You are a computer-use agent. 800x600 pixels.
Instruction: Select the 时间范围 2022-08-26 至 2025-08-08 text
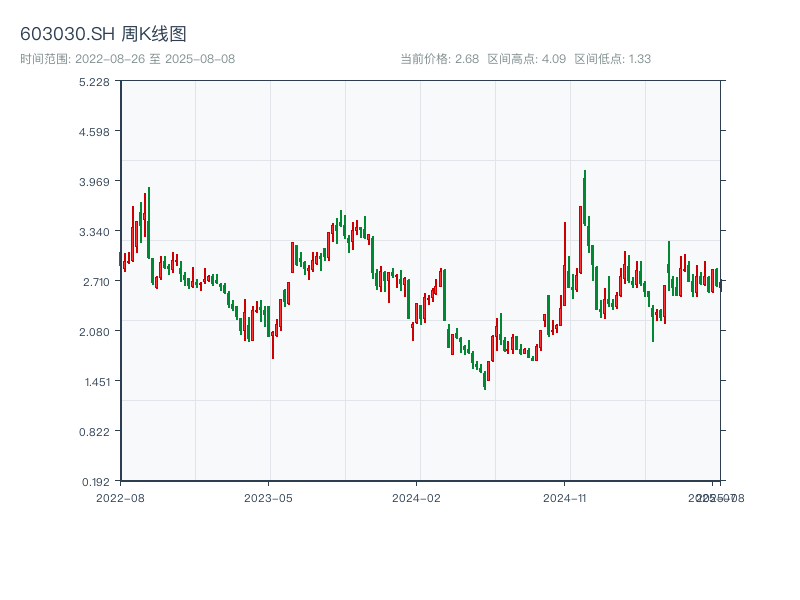pos(128,59)
